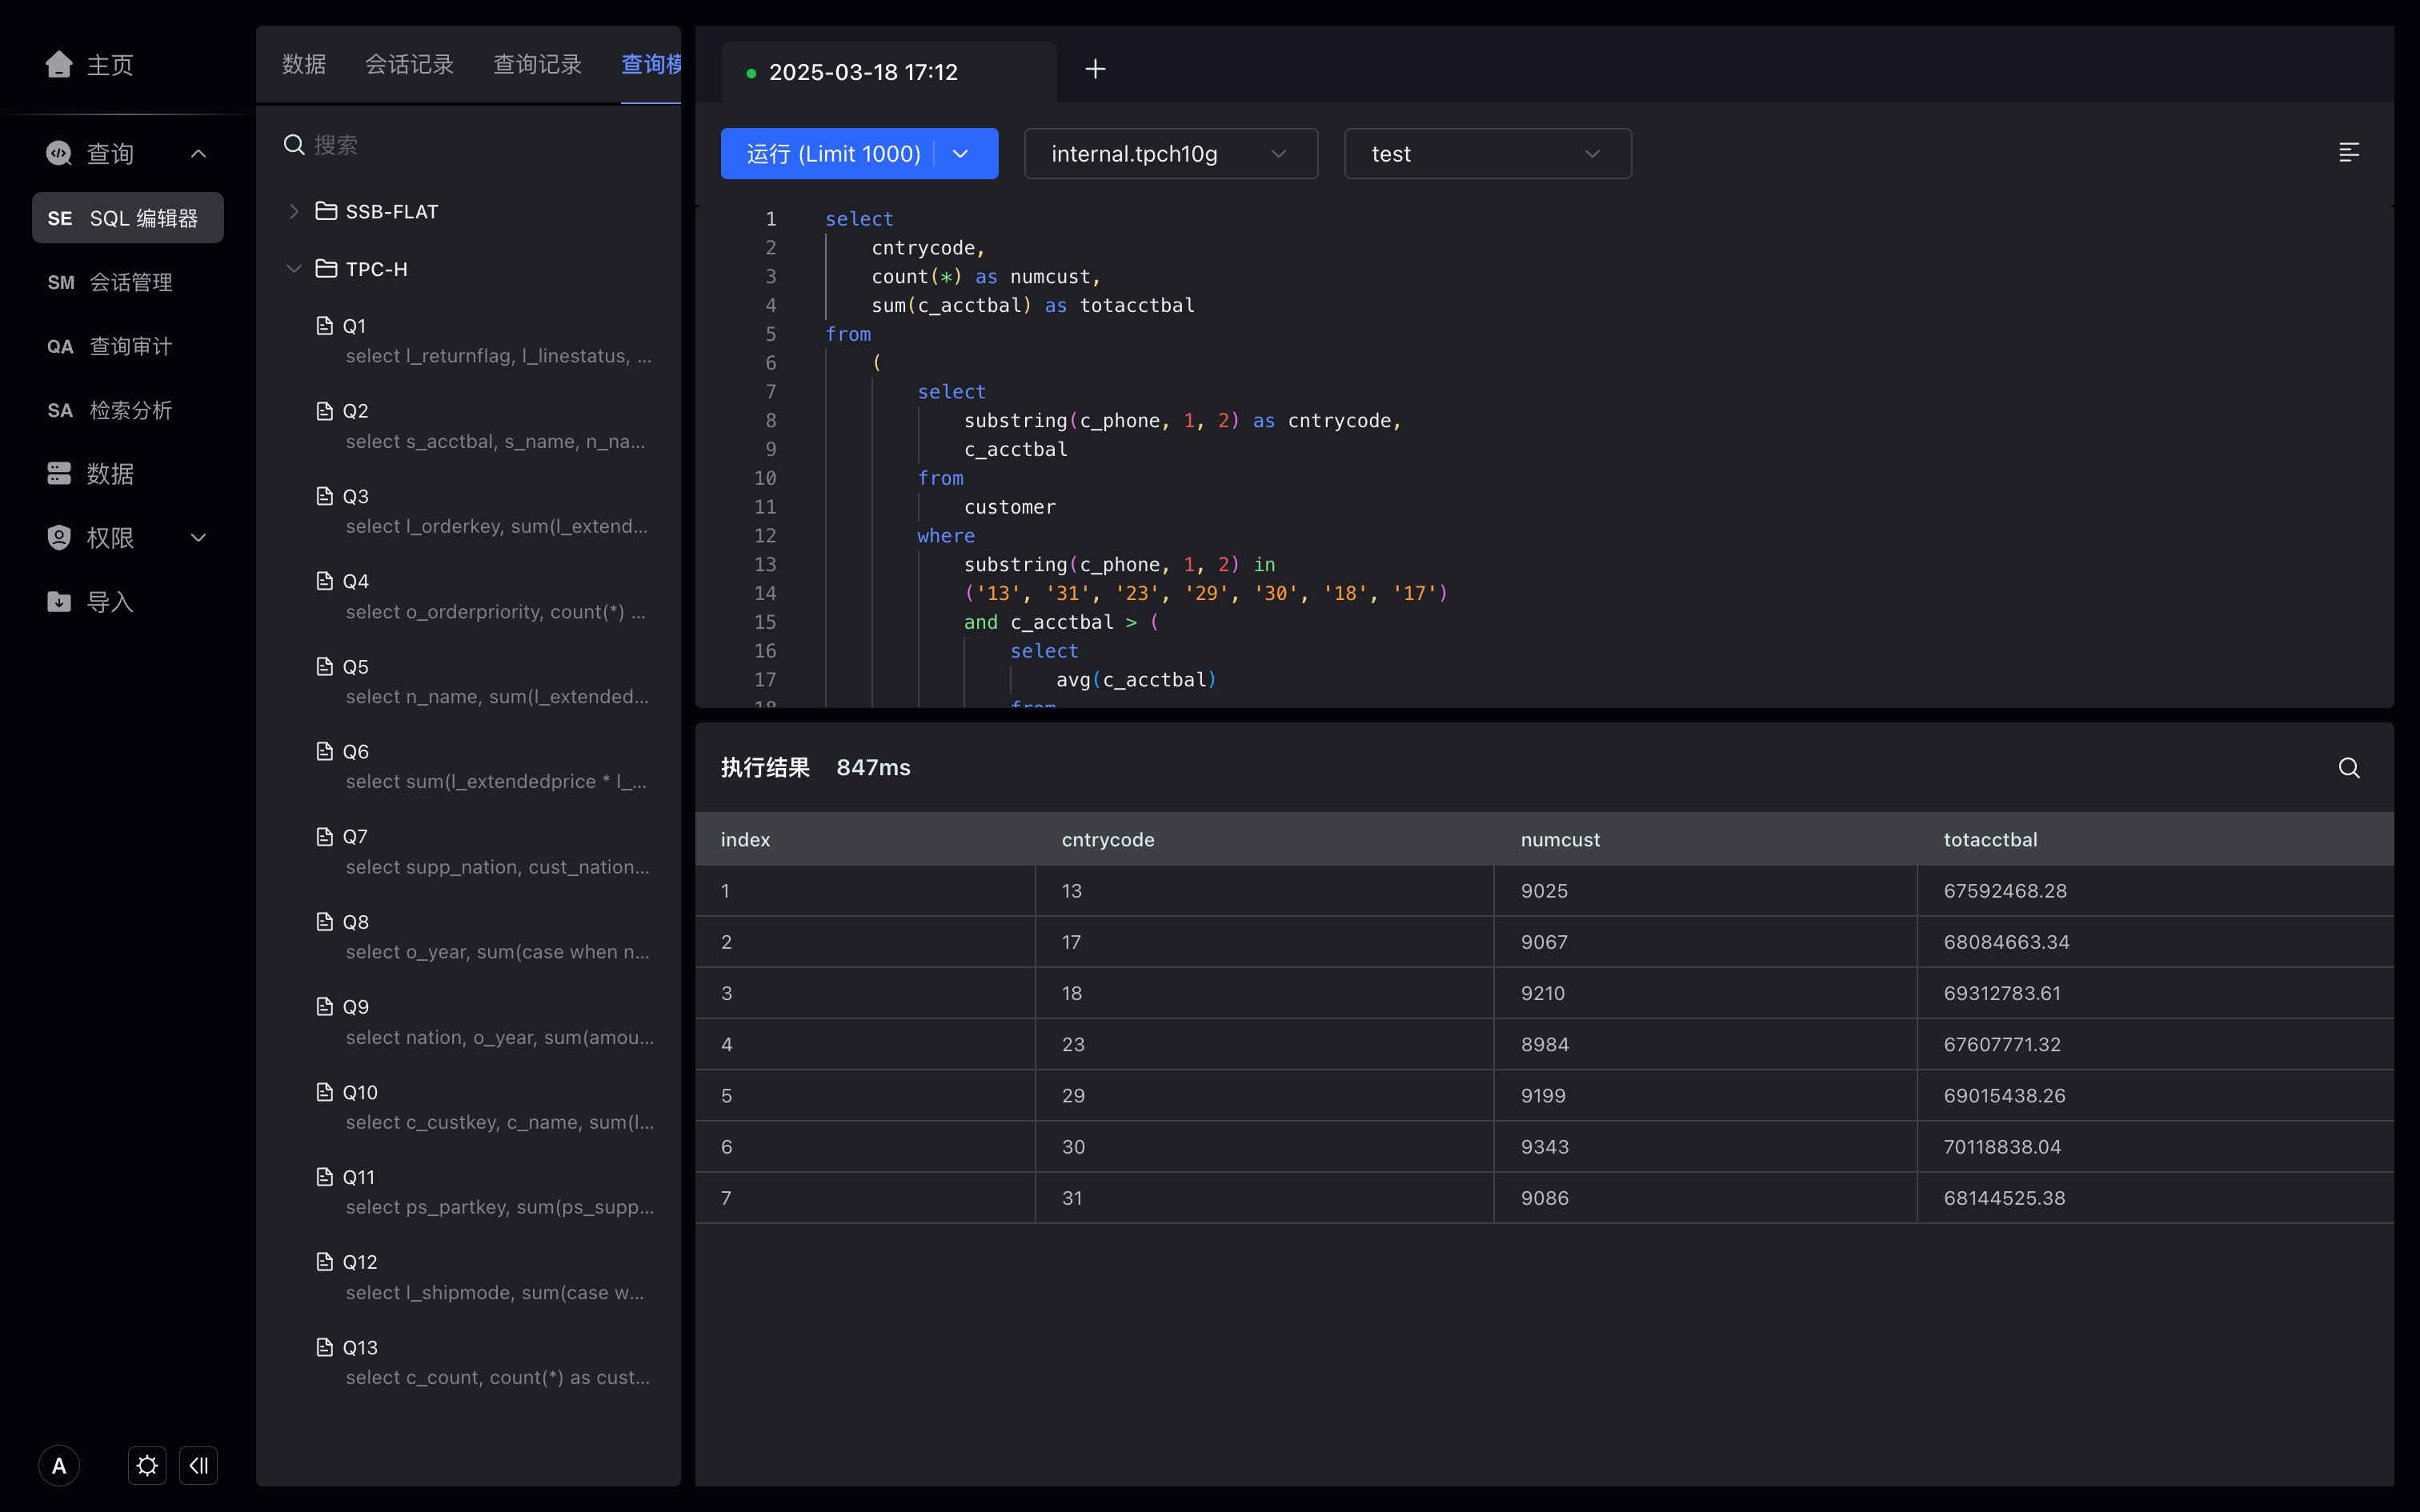The width and height of the screenshot is (2420, 1512).
Task: Open the user avatar A
Action: pyautogui.click(x=59, y=1466)
